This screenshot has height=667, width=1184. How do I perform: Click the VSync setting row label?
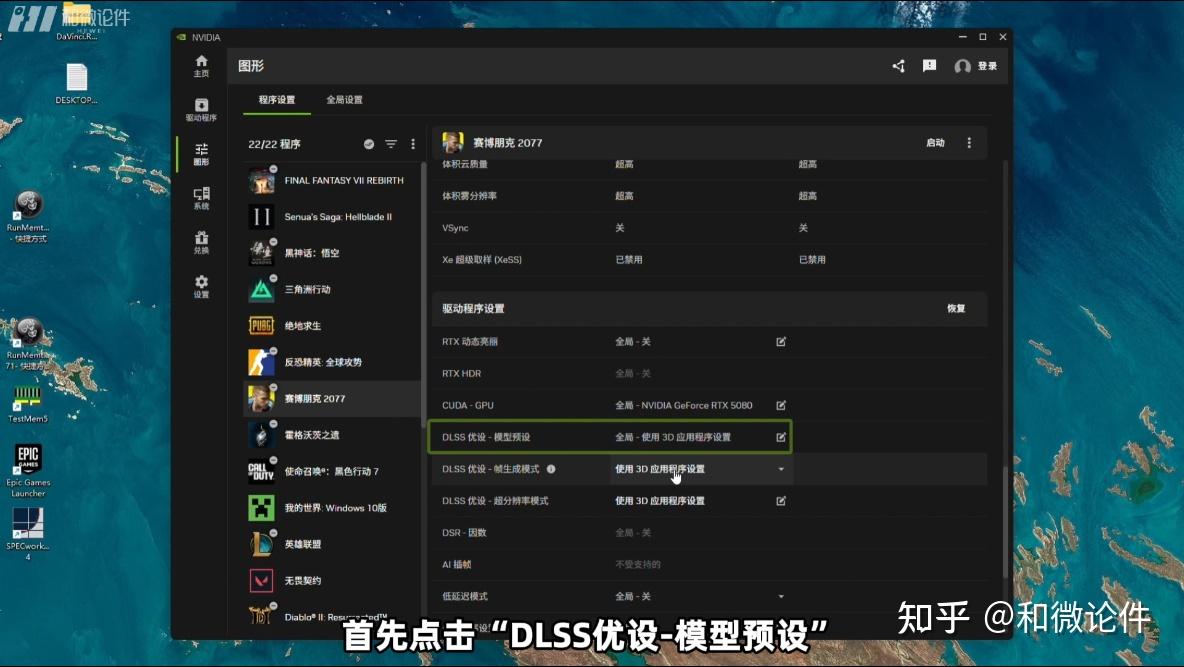(x=455, y=228)
